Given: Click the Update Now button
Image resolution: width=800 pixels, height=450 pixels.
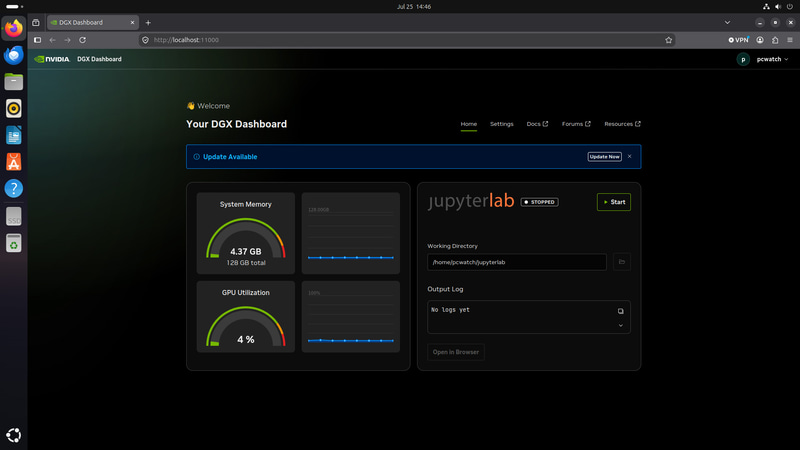Looking at the screenshot, I should [604, 157].
